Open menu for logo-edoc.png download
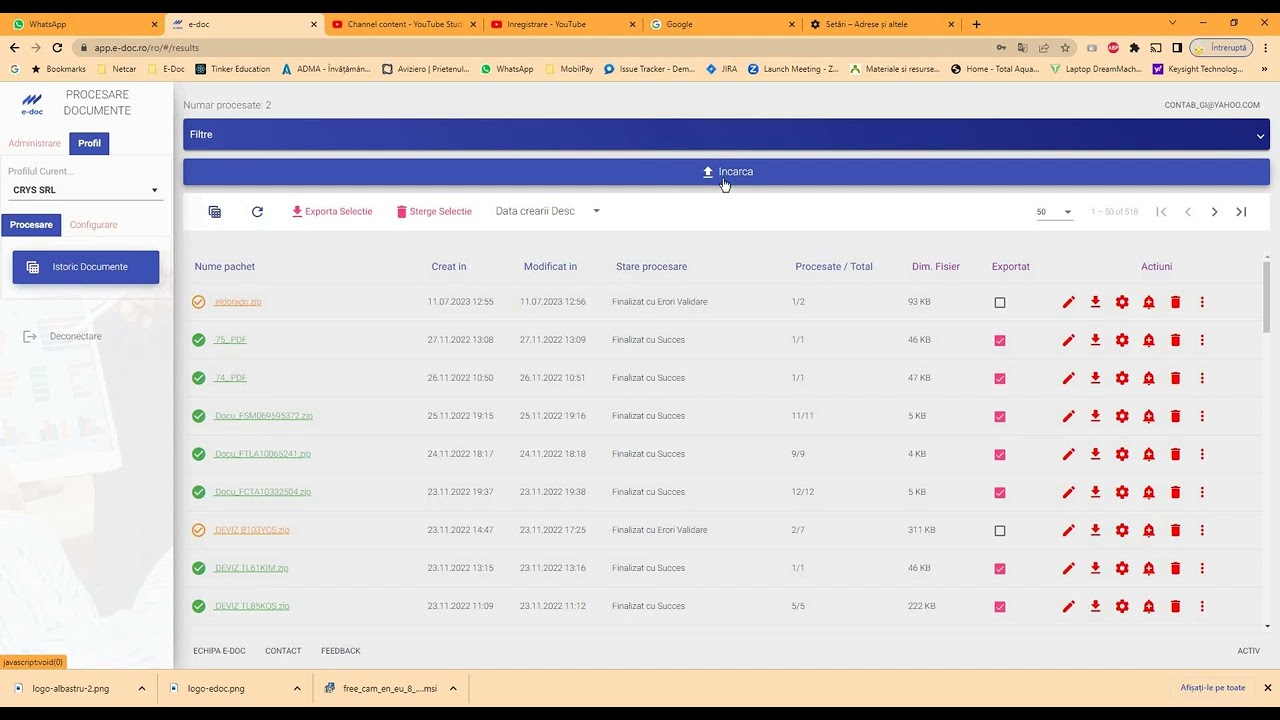 pos(297,688)
